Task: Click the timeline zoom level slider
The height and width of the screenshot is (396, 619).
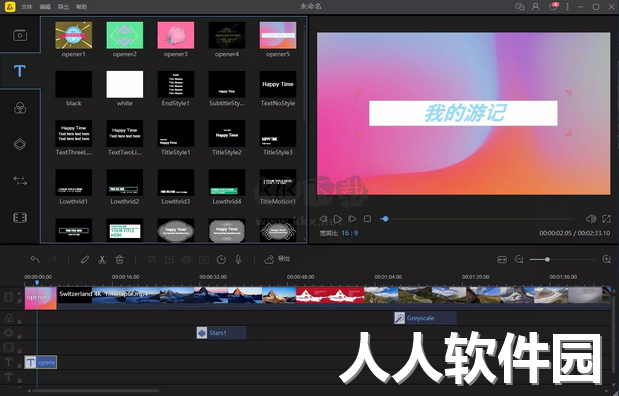Action: pos(562,259)
